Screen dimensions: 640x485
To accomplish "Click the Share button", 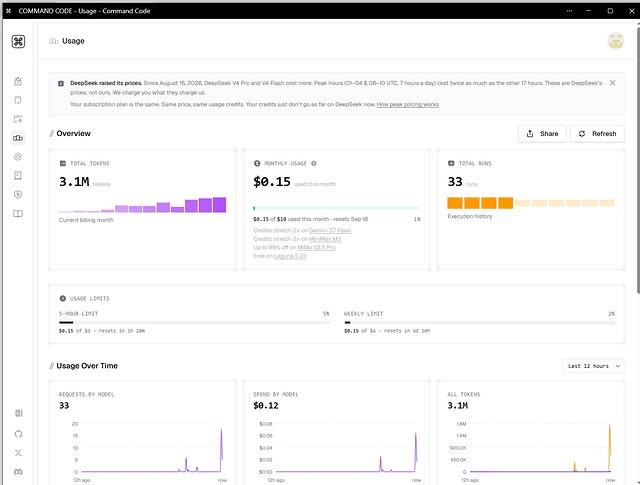I will (x=542, y=134).
